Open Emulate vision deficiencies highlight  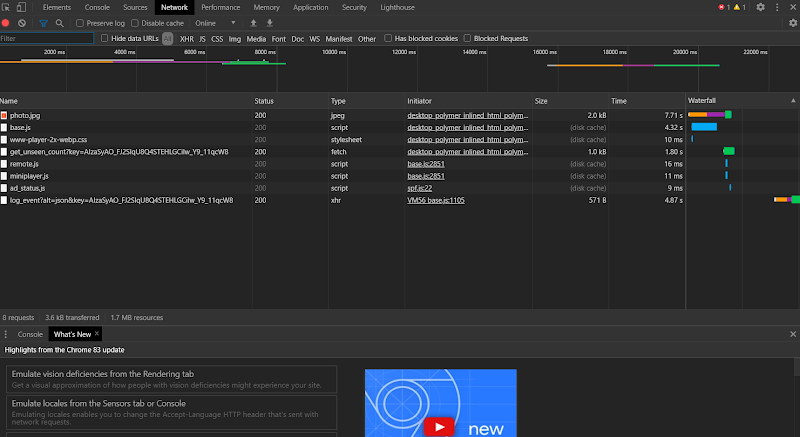click(x=171, y=379)
